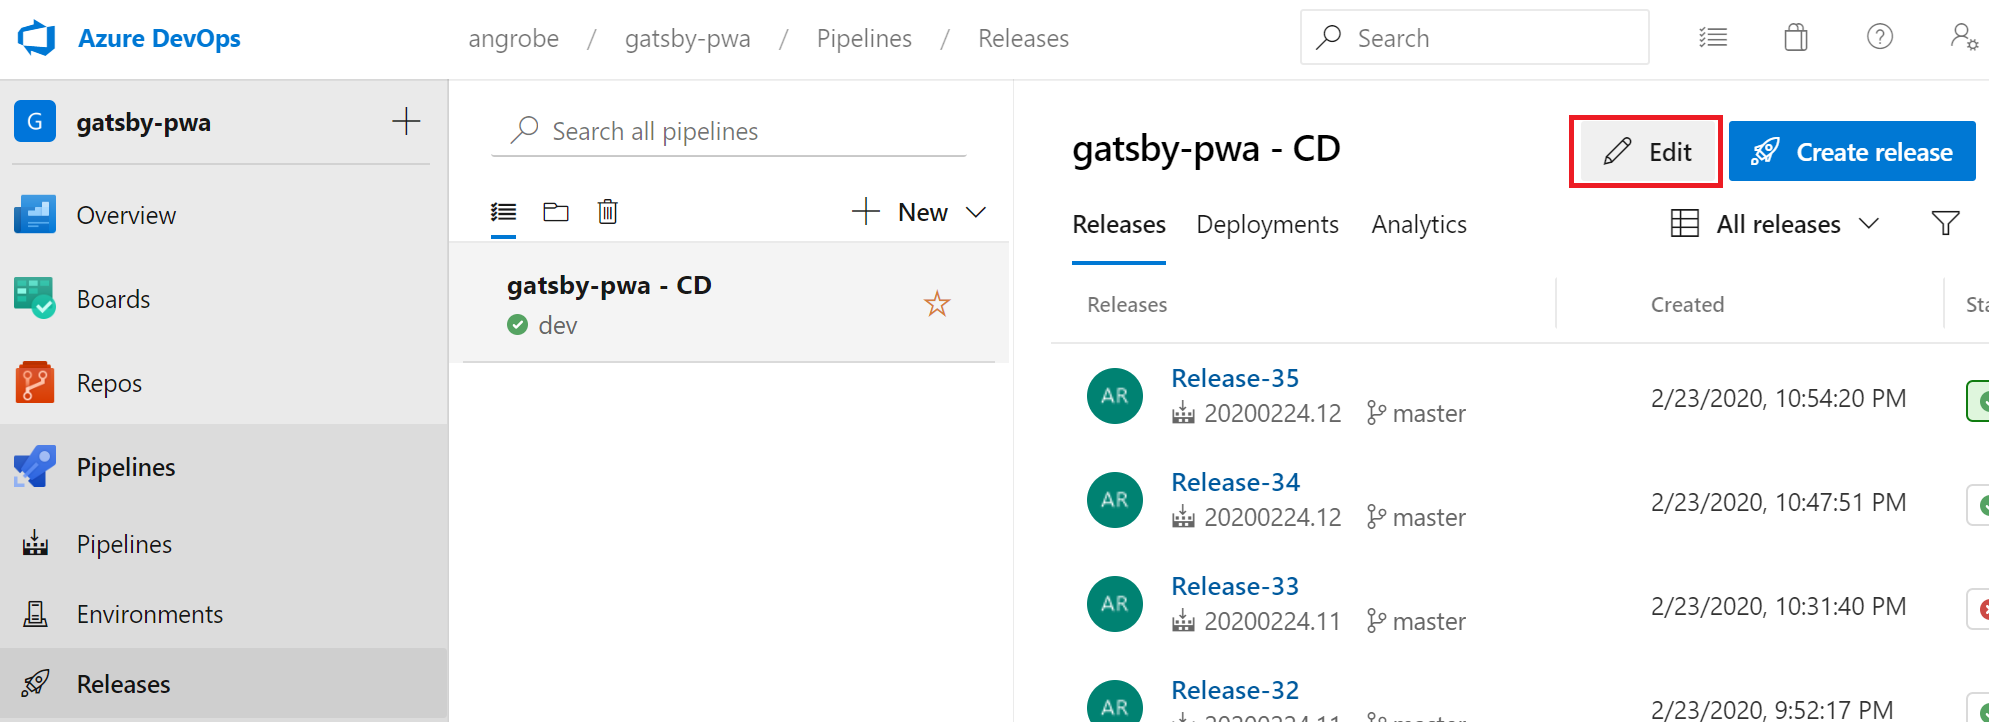Open the Azure DevOps home link

click(x=159, y=38)
